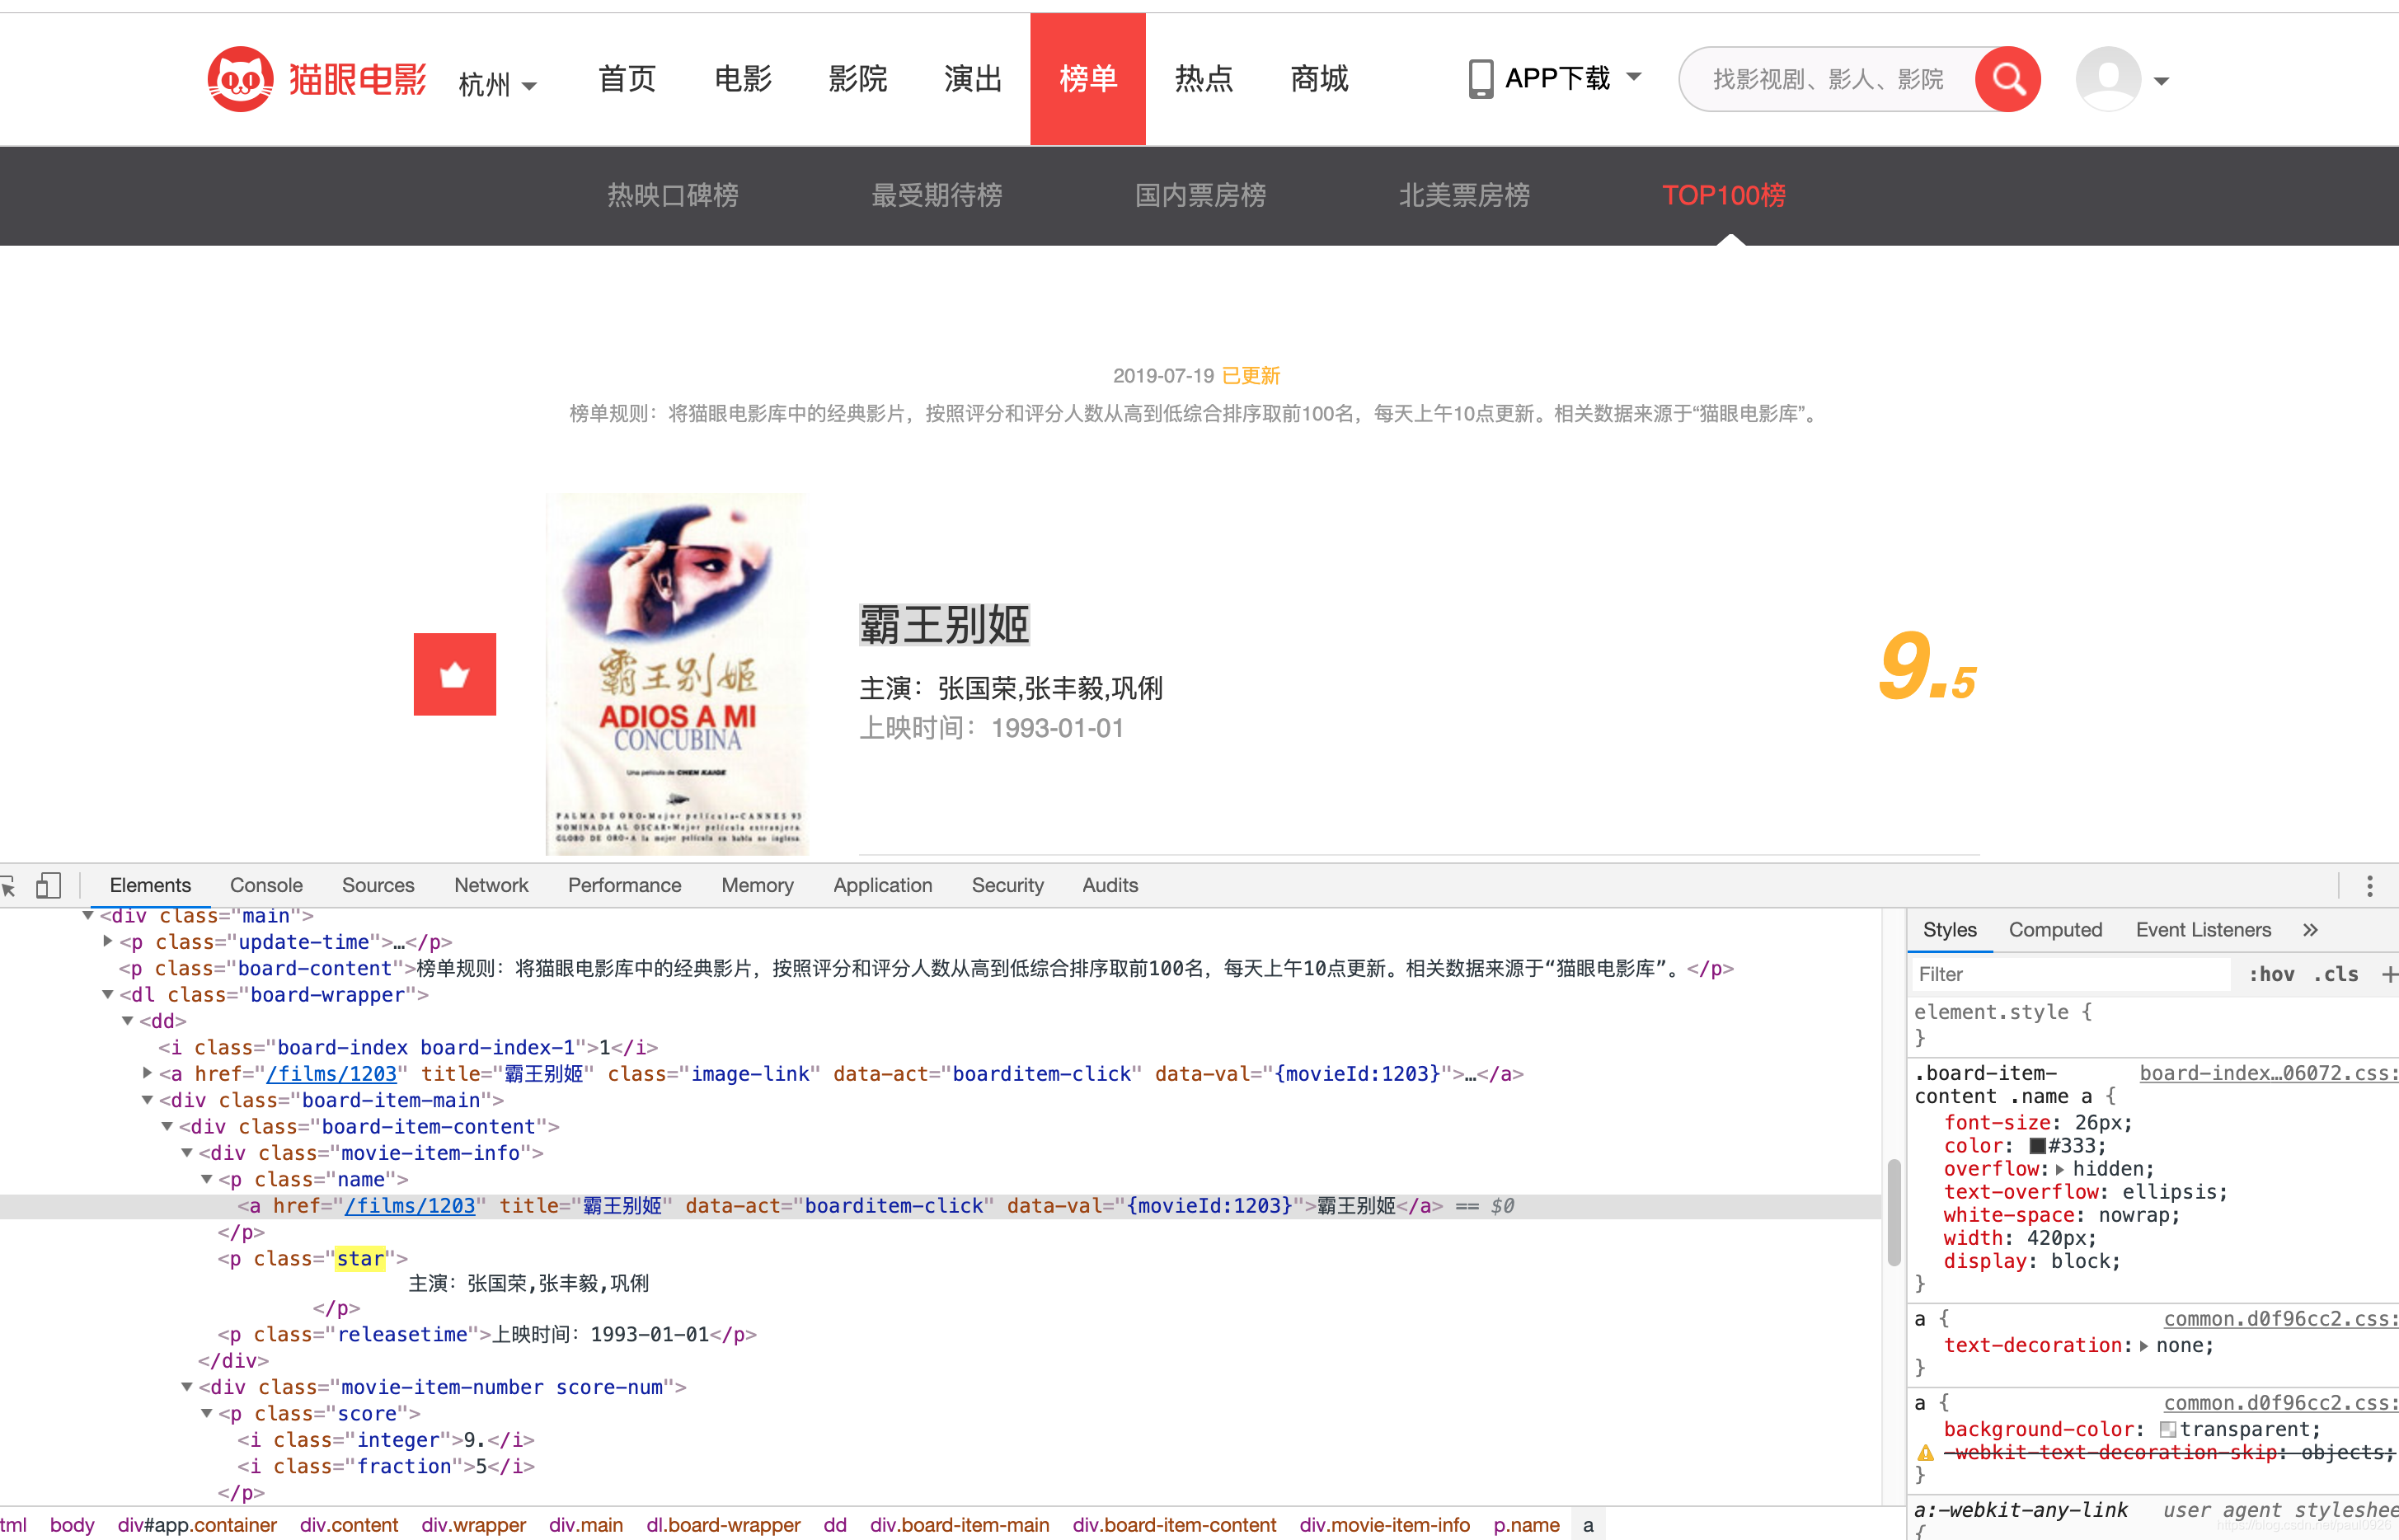Show more Styles pane tabs chevron

(x=2310, y=930)
